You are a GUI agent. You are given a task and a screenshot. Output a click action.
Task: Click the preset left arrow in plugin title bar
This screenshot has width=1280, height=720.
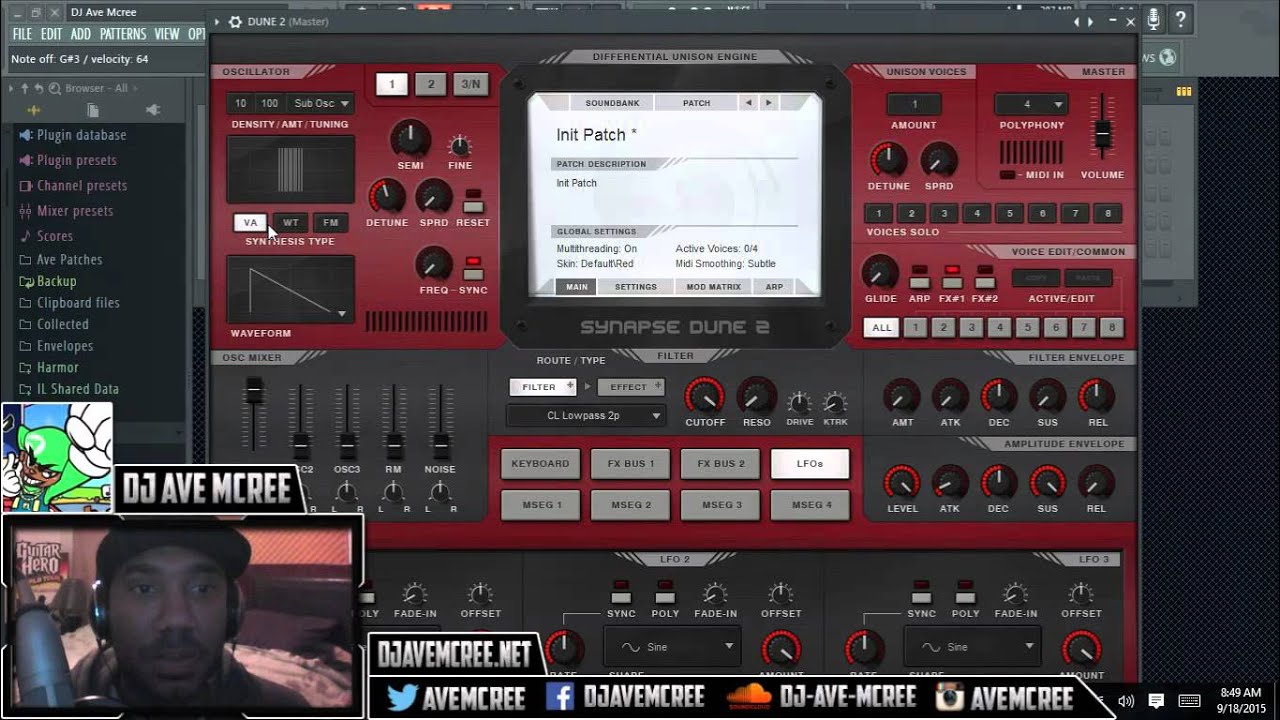click(x=1075, y=20)
